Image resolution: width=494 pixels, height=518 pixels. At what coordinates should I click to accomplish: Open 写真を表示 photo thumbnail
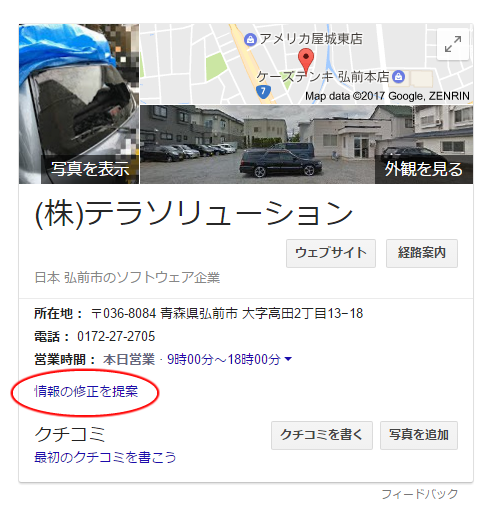(79, 104)
